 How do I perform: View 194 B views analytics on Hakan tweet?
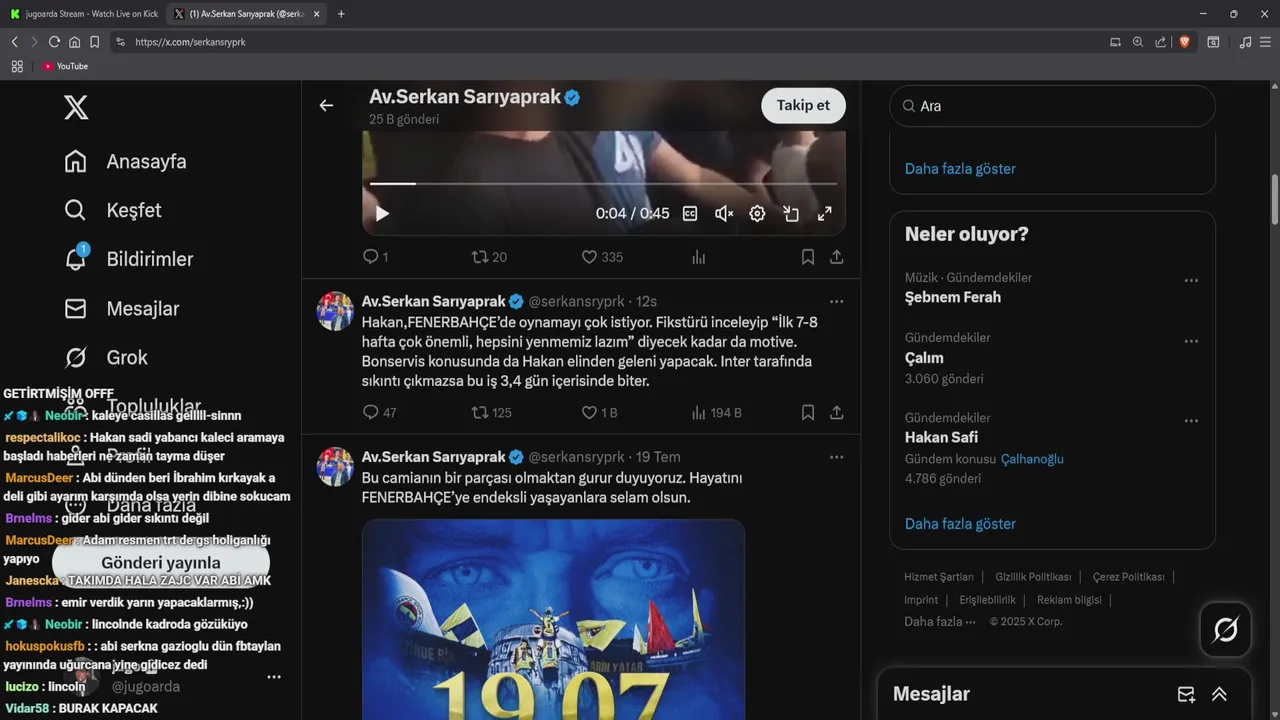pos(716,412)
